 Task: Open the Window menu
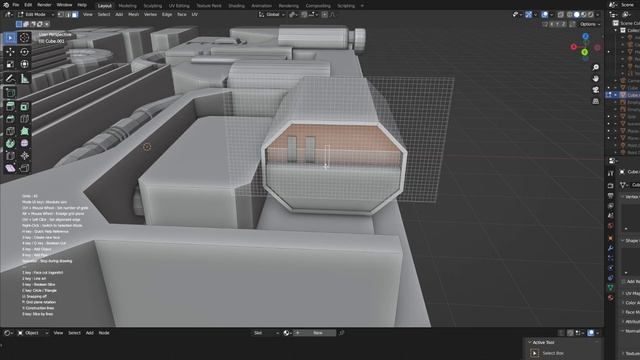pos(64,5)
